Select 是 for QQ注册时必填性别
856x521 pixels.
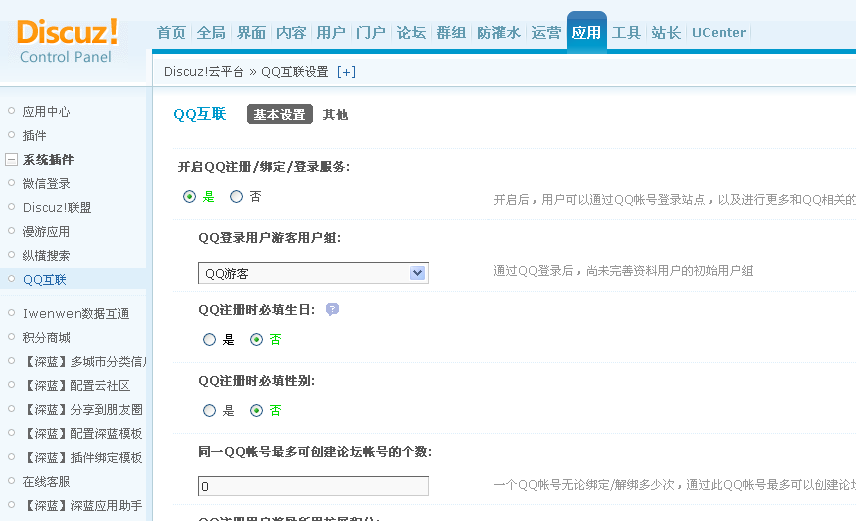[210, 411]
